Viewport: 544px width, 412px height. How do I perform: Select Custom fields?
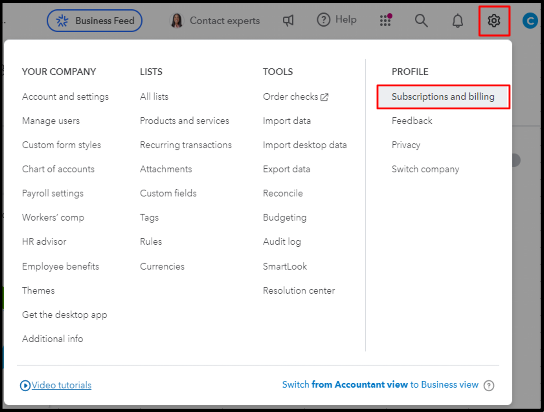(168, 193)
